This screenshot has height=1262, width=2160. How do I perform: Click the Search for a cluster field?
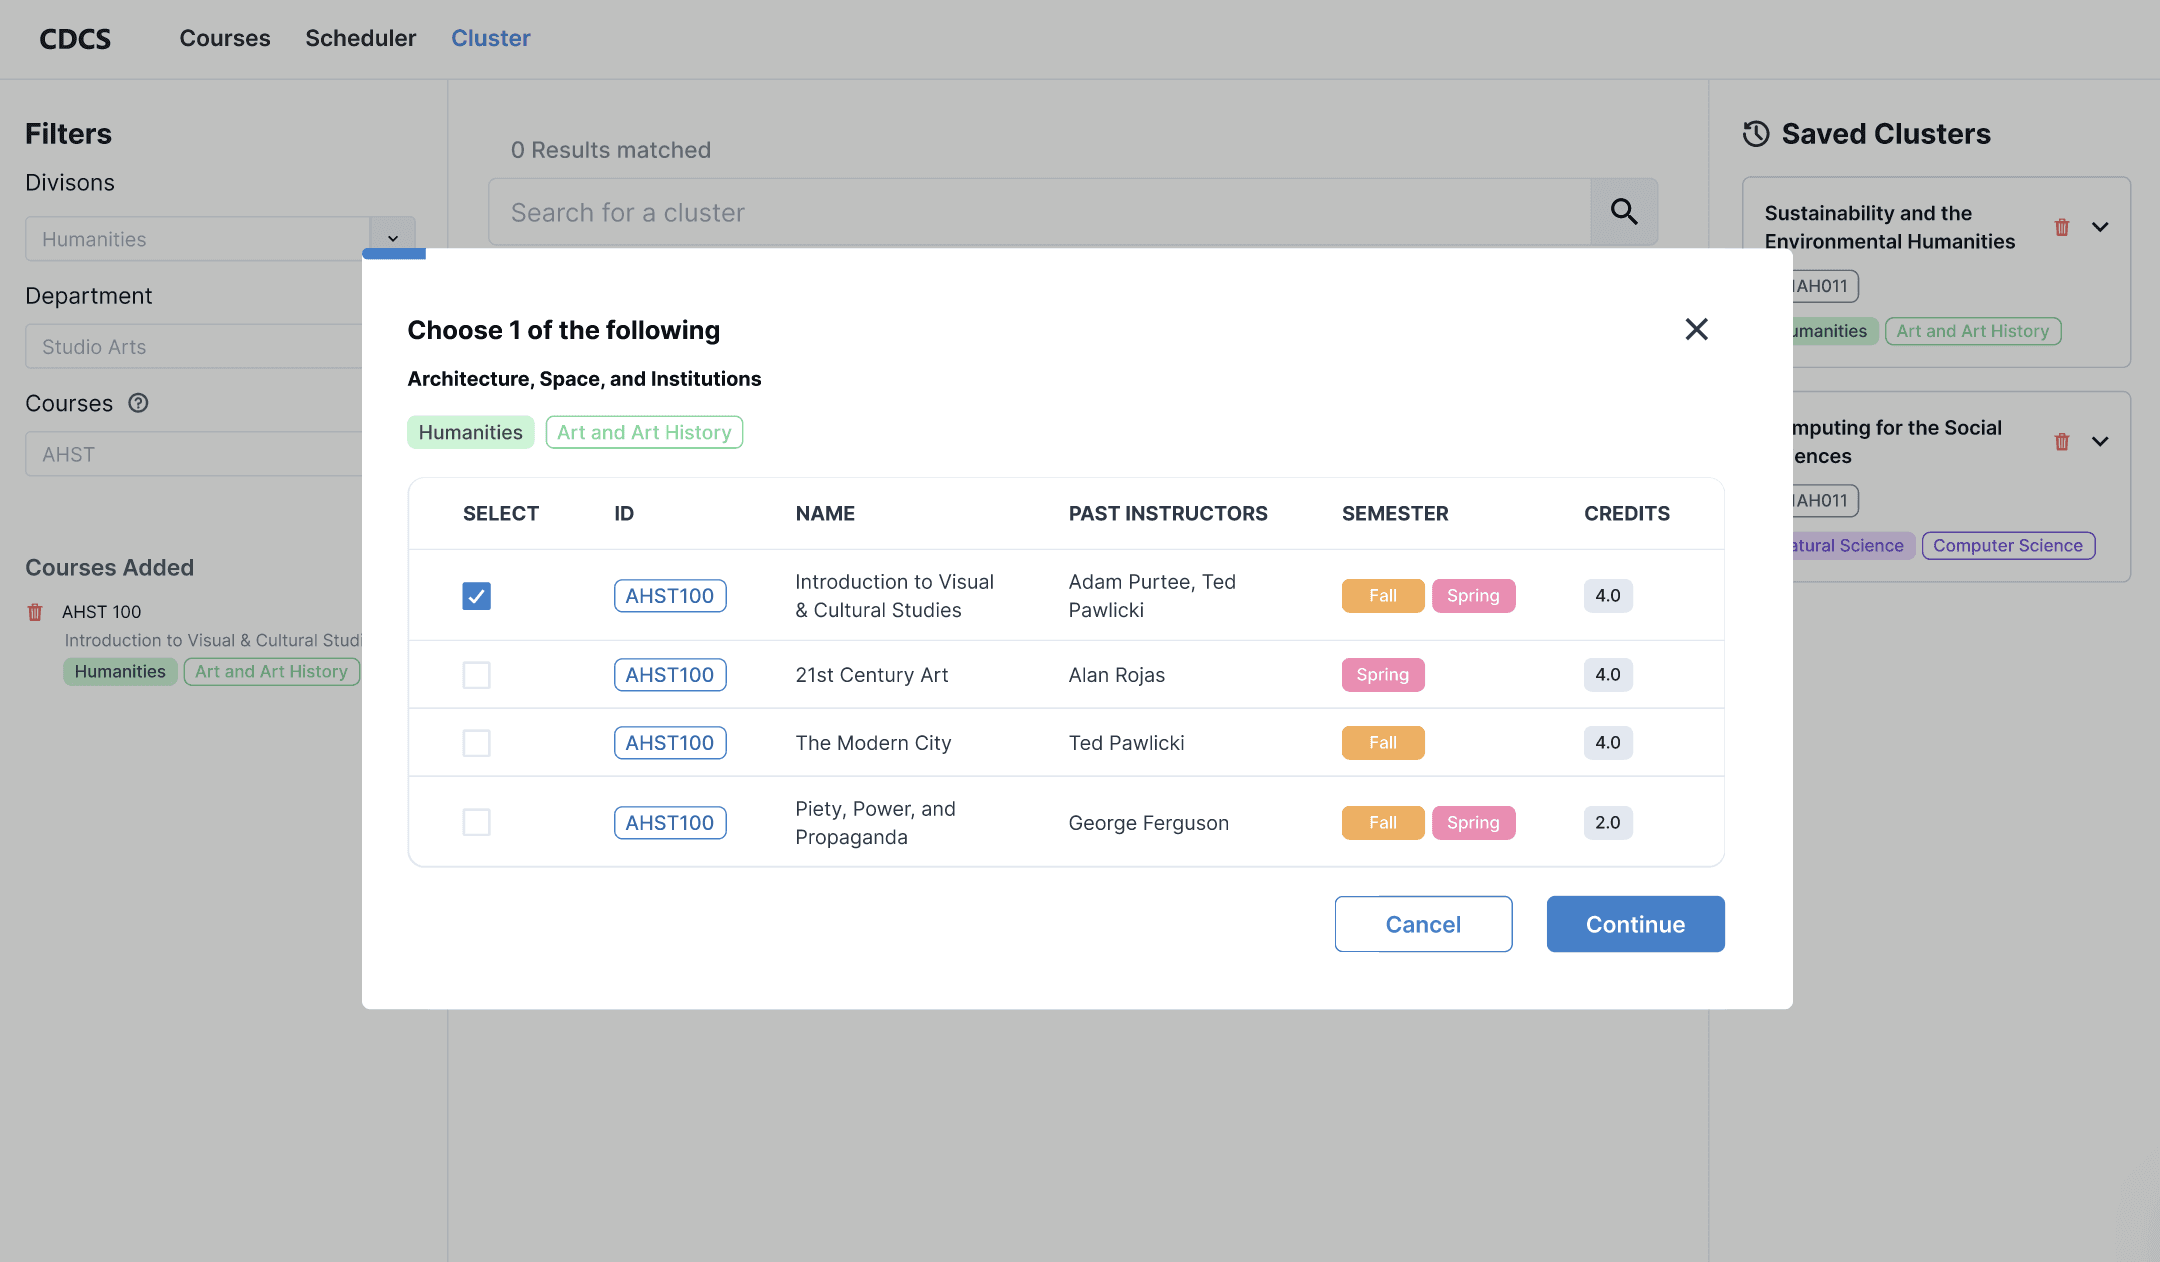pyautogui.click(x=1040, y=212)
